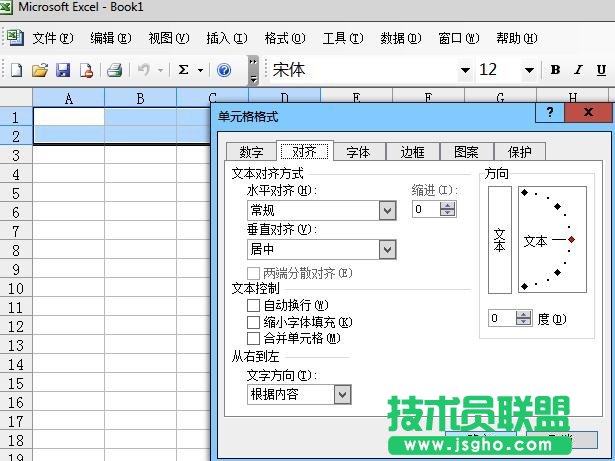
Task: Enable the wrap text checkbox
Action: coord(253,305)
